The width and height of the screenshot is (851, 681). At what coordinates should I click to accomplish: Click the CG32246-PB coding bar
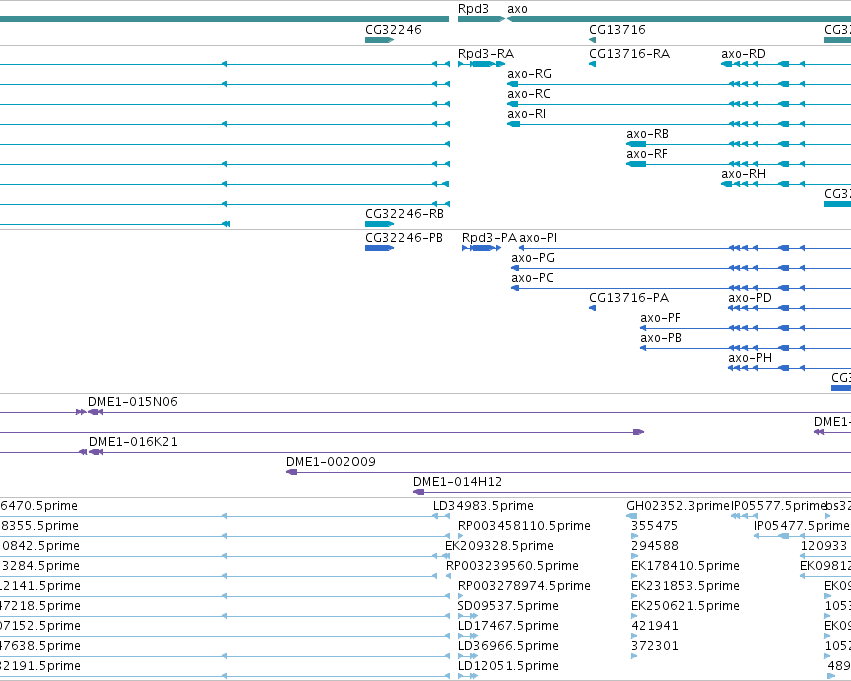[379, 248]
